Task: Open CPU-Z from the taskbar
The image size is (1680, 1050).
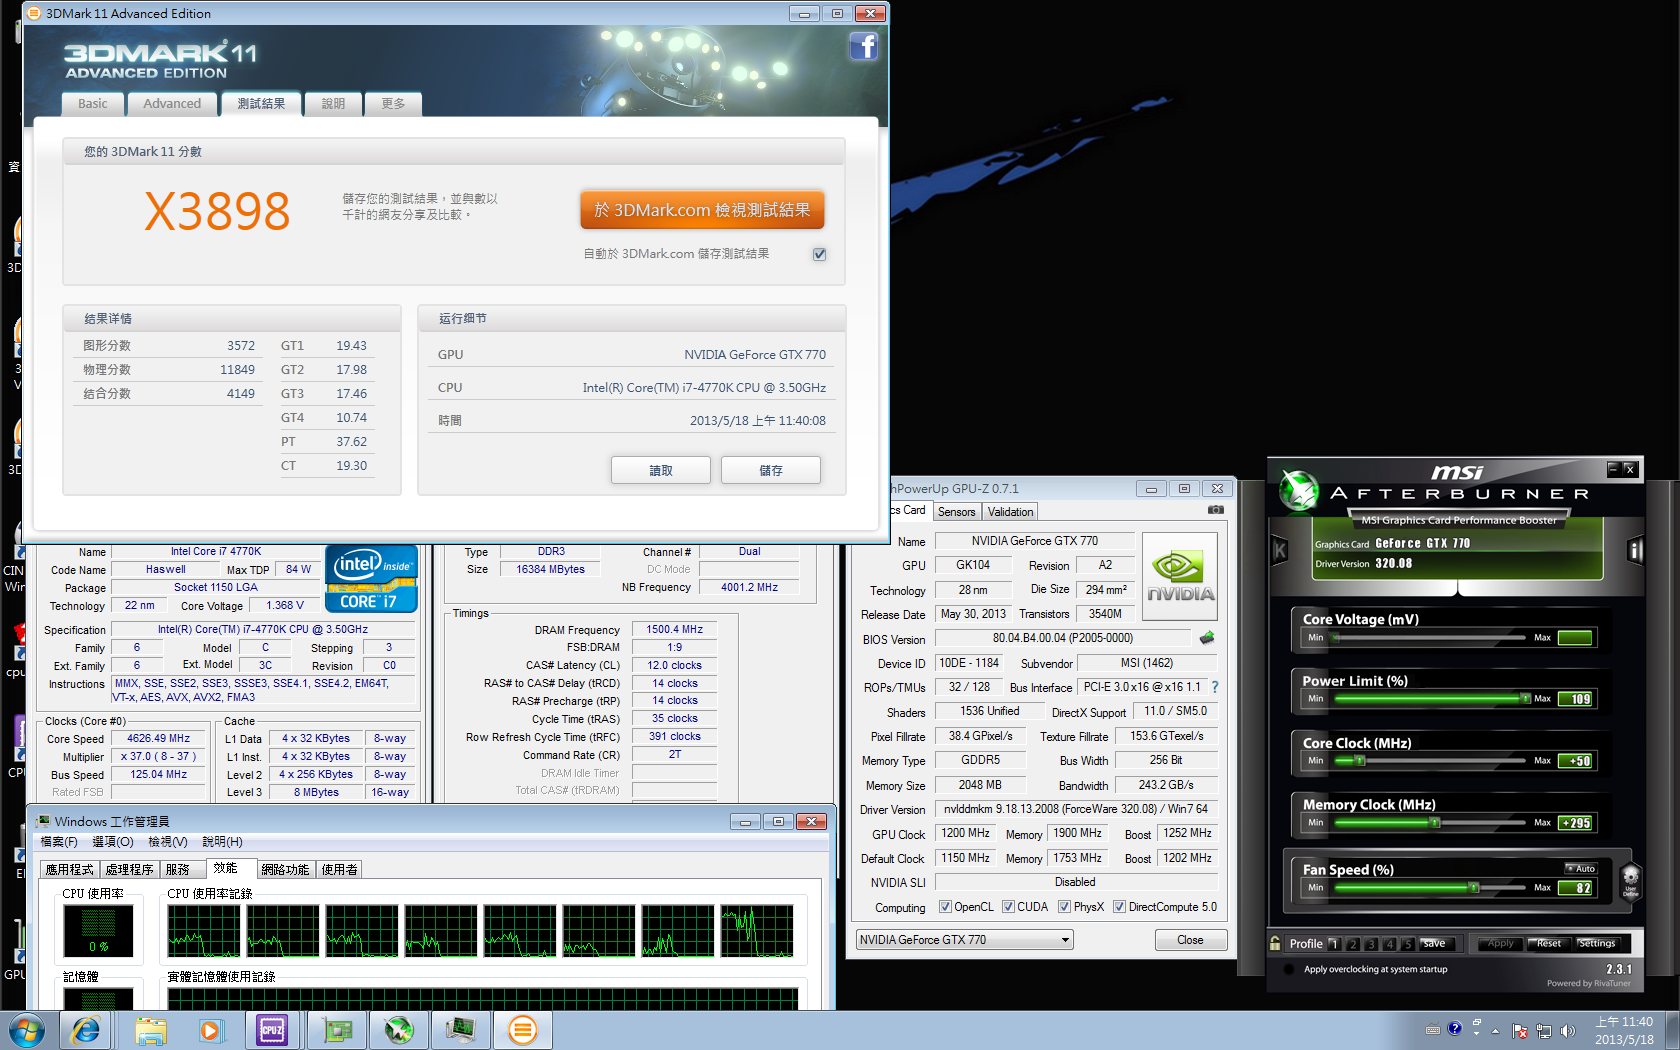Action: (271, 1029)
